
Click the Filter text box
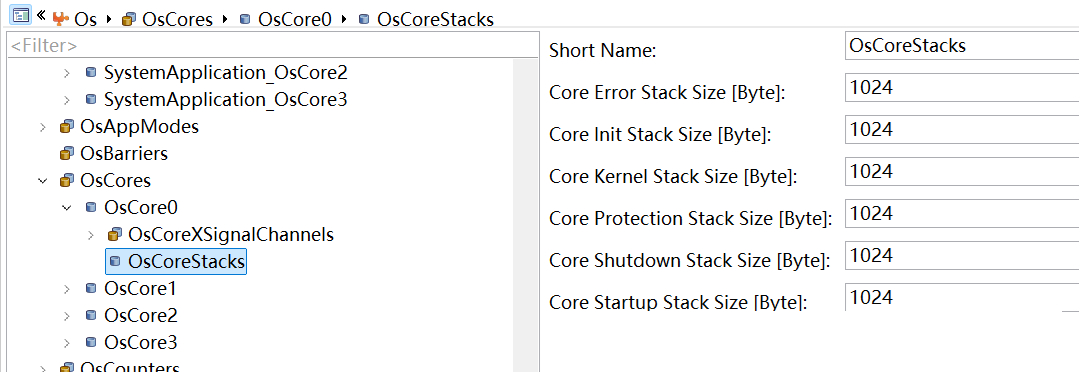pyautogui.click(x=272, y=46)
